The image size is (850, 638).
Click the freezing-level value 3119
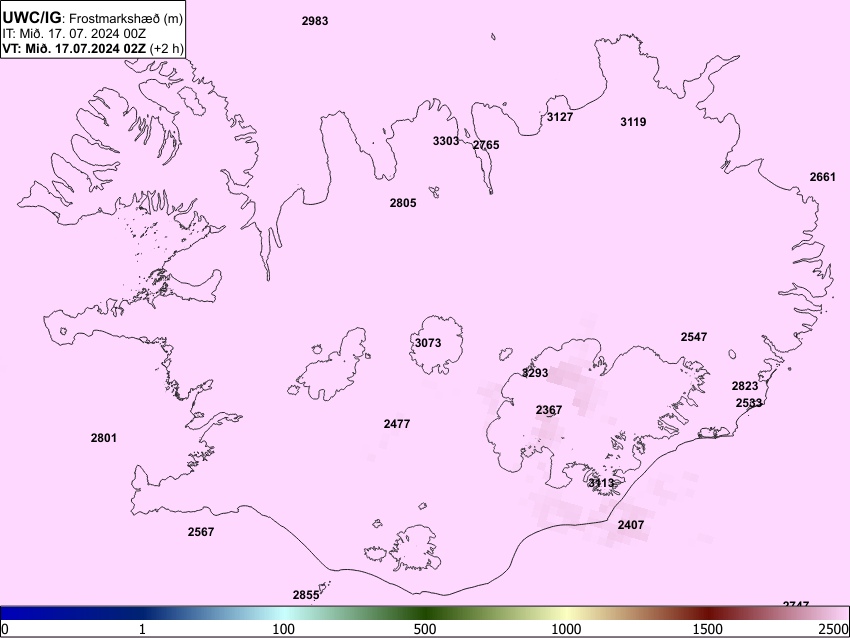tap(633, 122)
